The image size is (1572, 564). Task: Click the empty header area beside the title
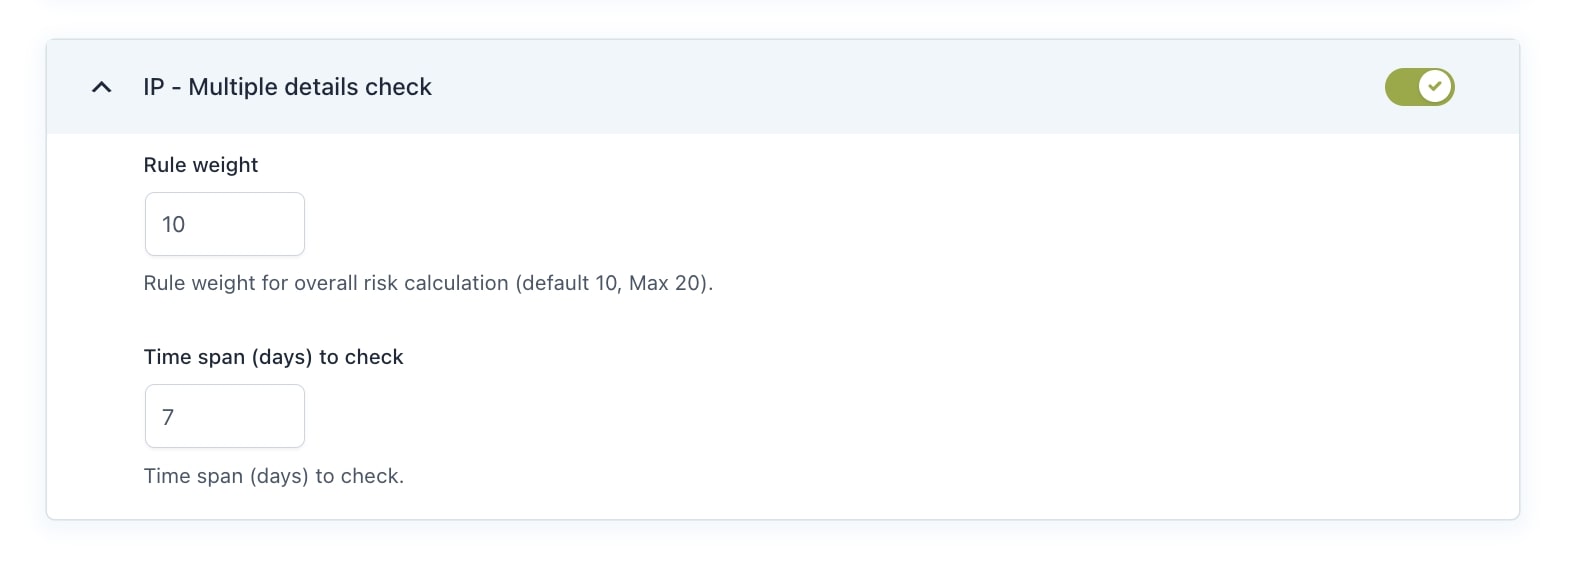pos(900,87)
